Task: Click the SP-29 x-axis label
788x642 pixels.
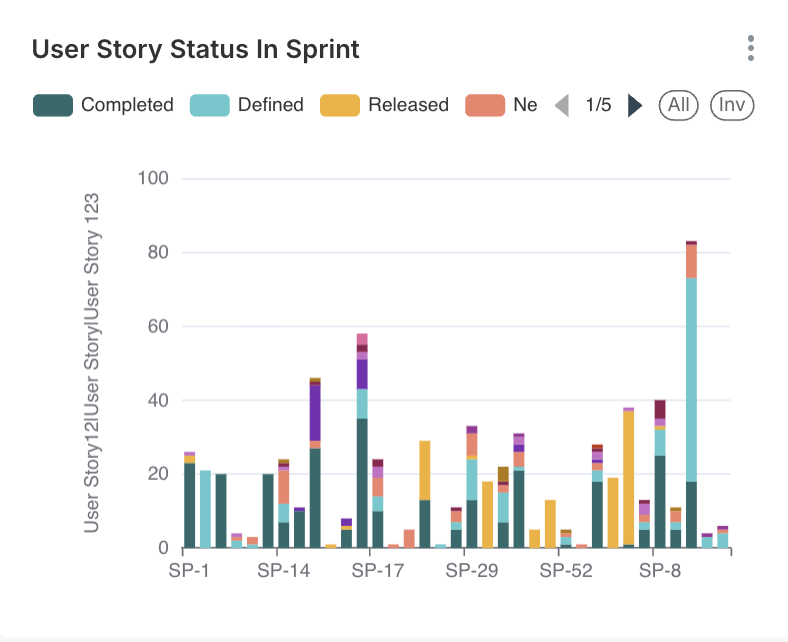Action: [471, 571]
